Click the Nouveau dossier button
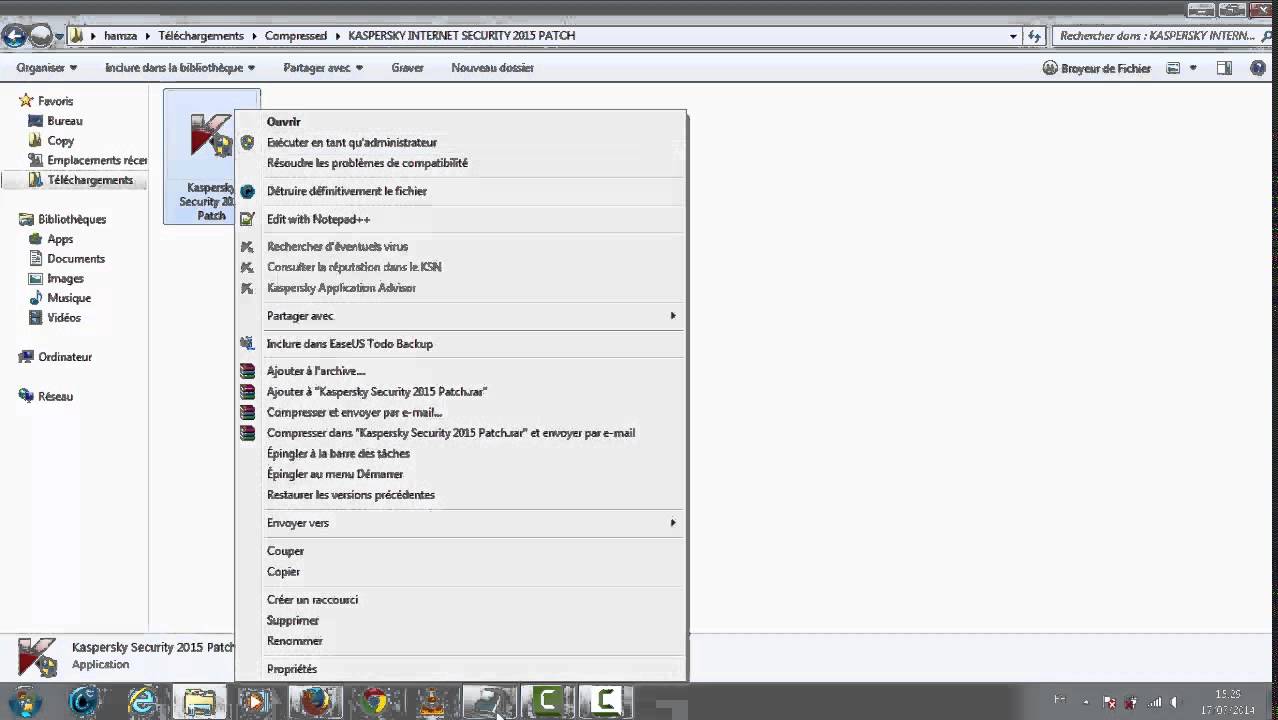The width and height of the screenshot is (1278, 720). pos(492,68)
